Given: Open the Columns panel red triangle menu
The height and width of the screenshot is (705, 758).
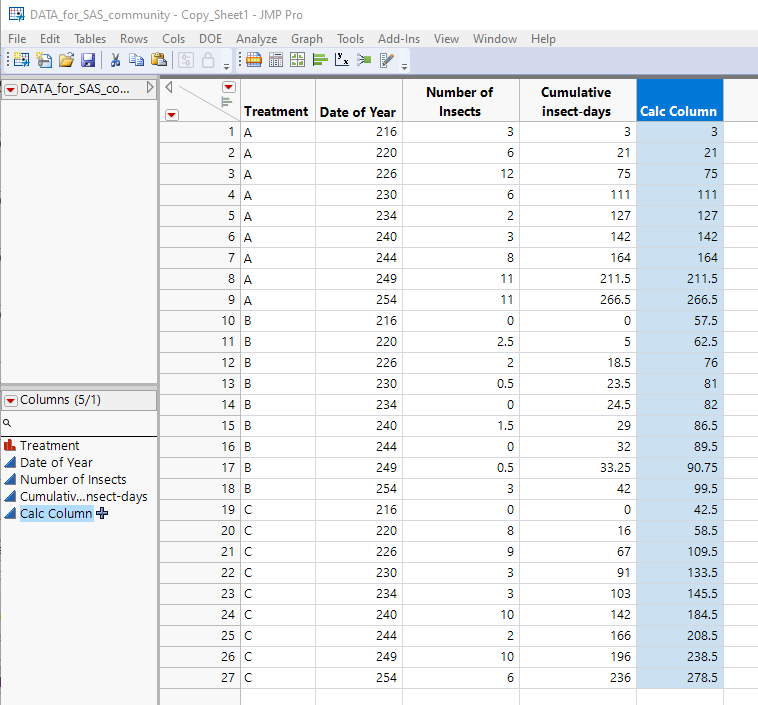Looking at the screenshot, I should coord(11,400).
